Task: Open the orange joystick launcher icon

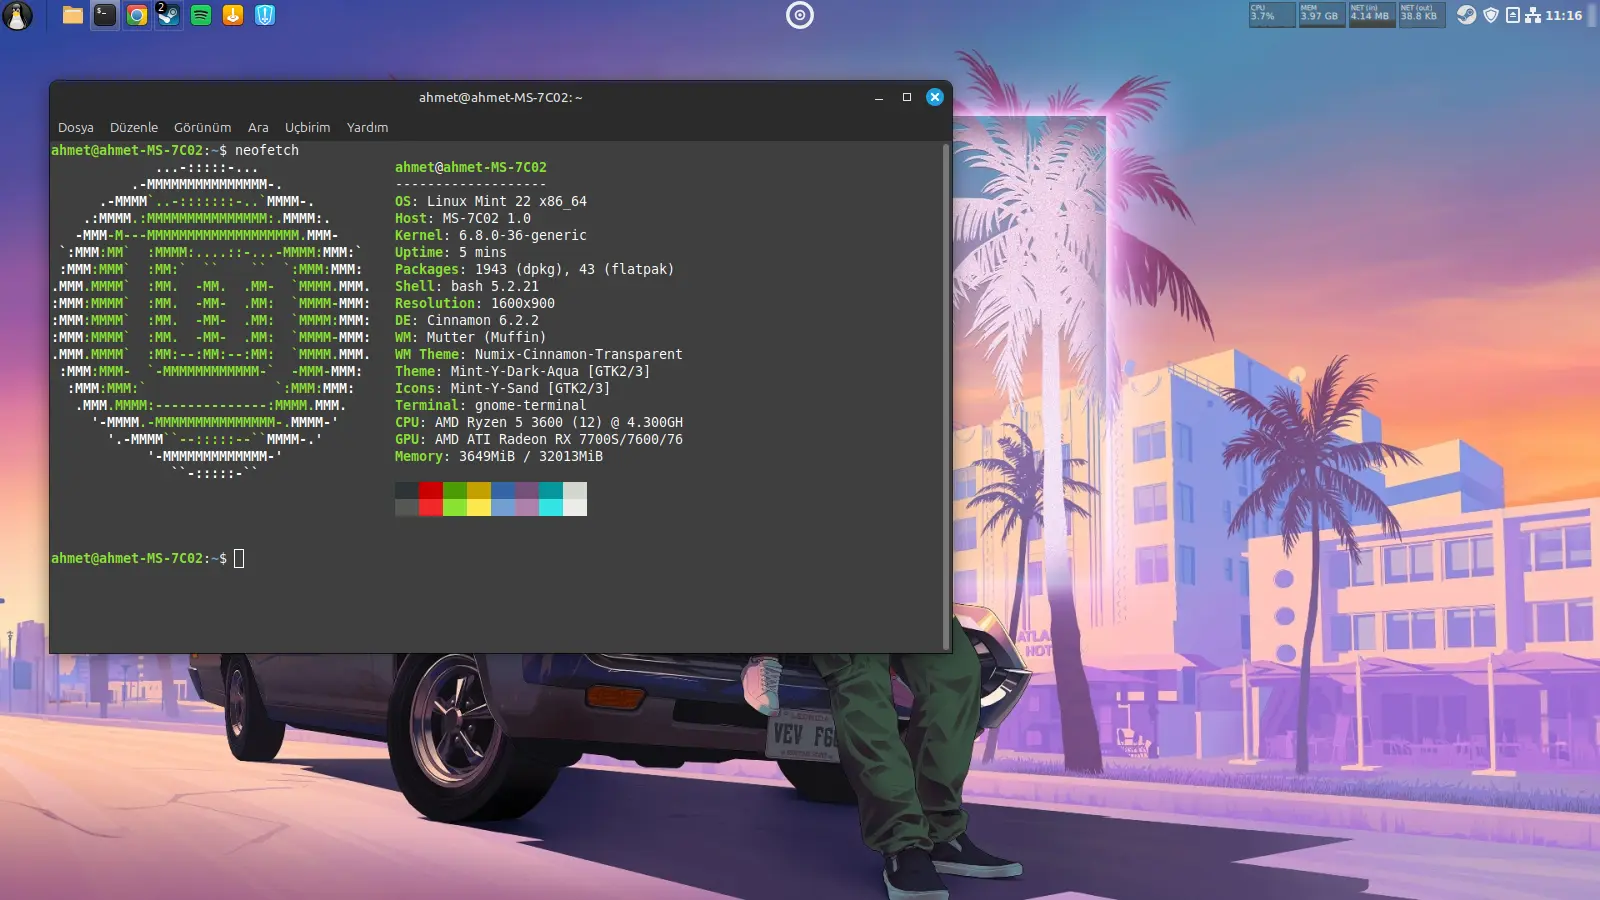Action: (x=233, y=15)
